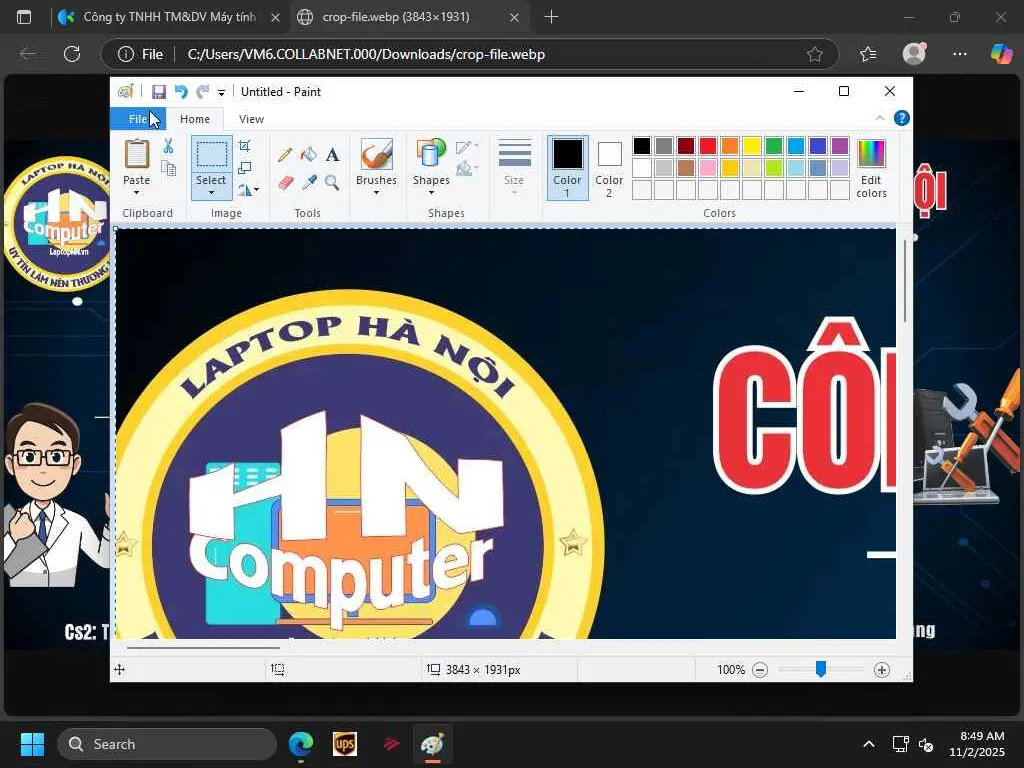Click the Paint horizontal scrollbar
The width and height of the screenshot is (1024, 768).
click(203, 648)
